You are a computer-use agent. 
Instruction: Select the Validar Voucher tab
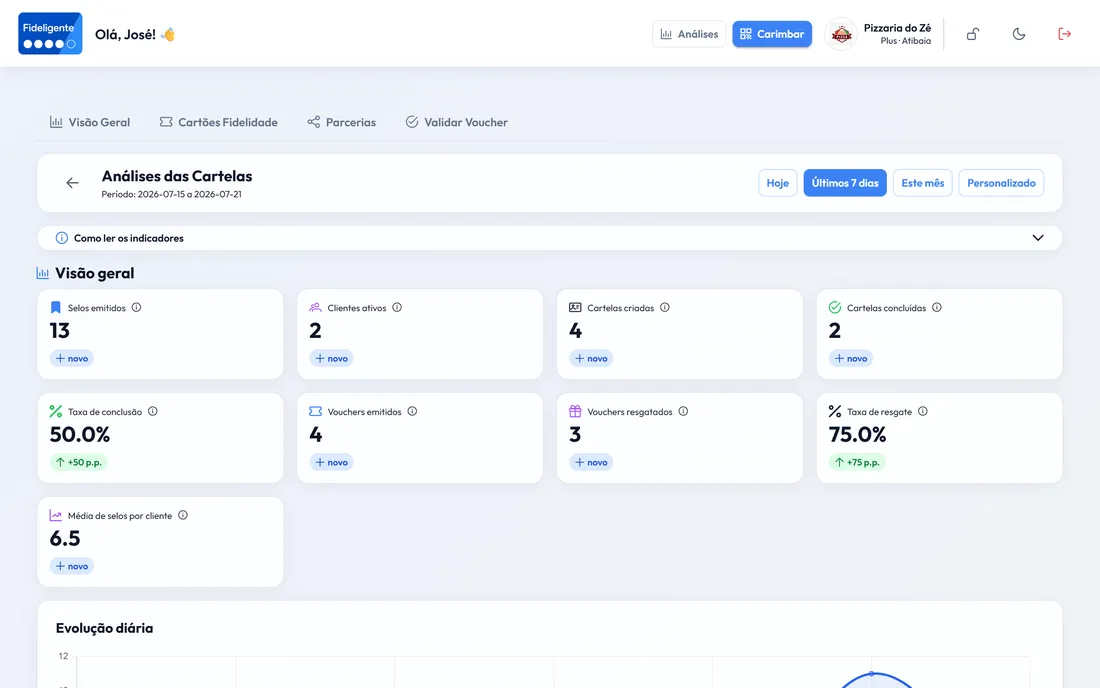457,122
